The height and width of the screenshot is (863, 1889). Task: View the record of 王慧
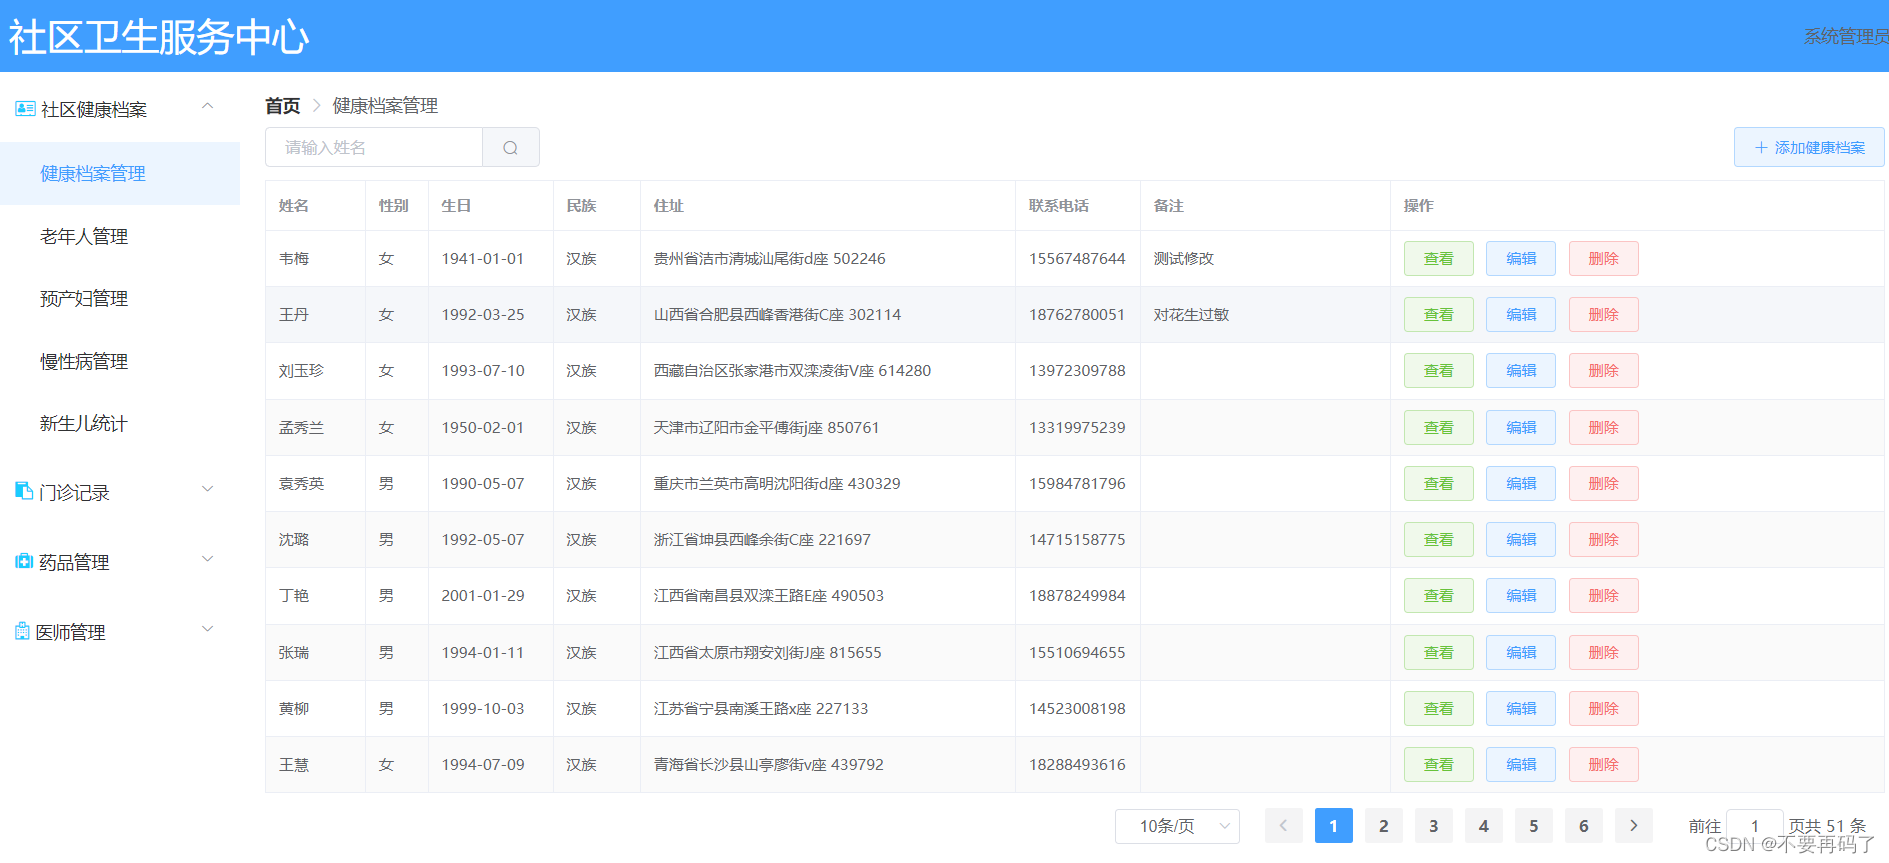click(1438, 765)
